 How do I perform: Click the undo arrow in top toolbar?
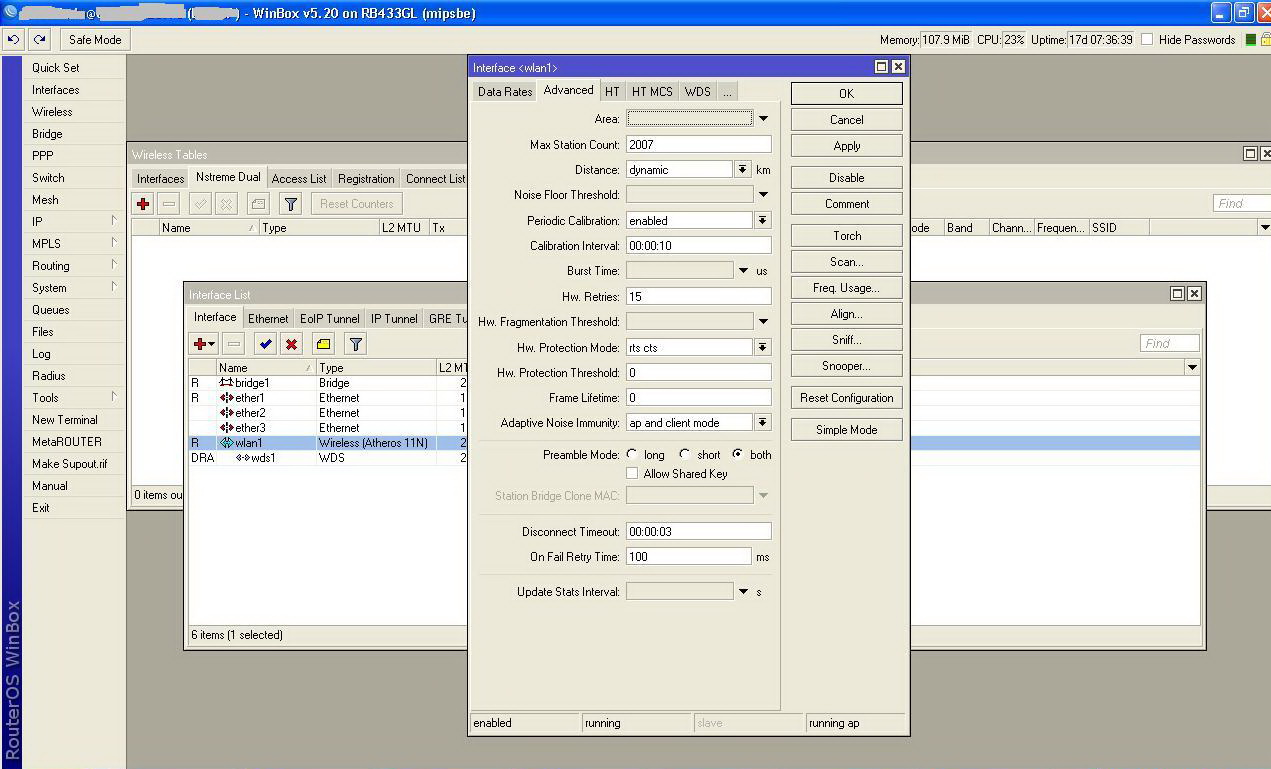[14, 40]
